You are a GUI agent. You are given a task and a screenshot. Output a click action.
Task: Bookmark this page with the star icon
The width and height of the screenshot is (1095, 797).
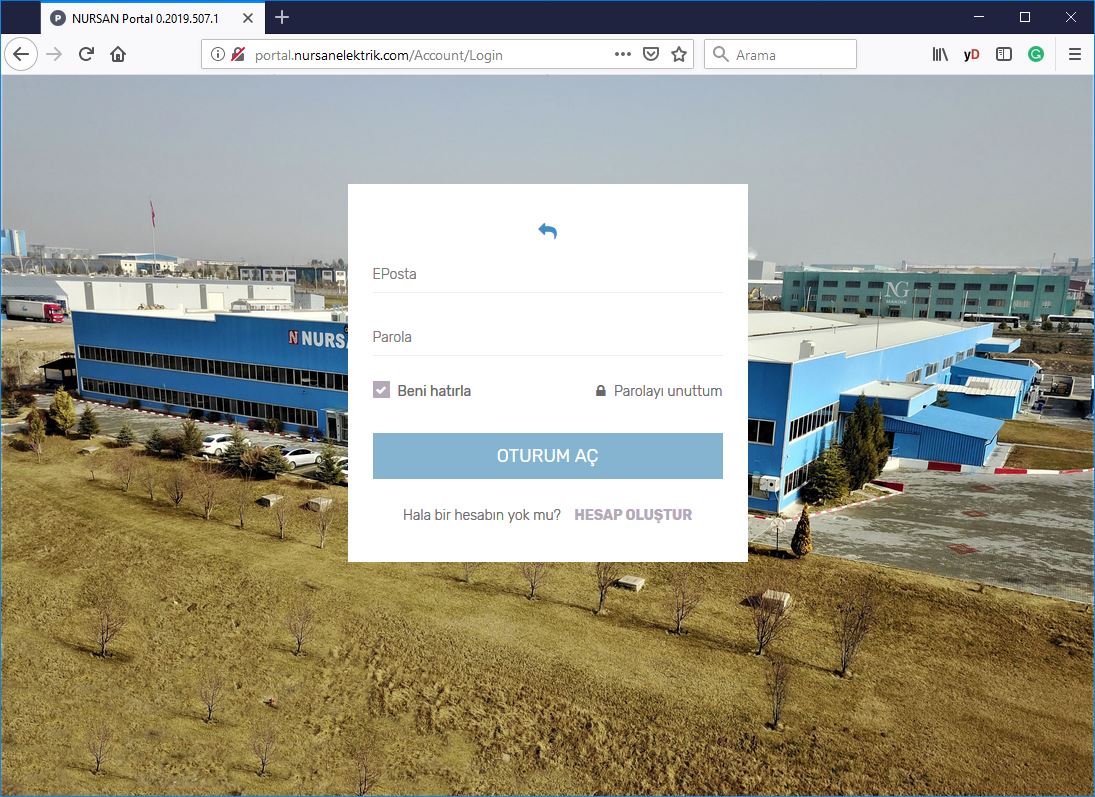point(679,55)
